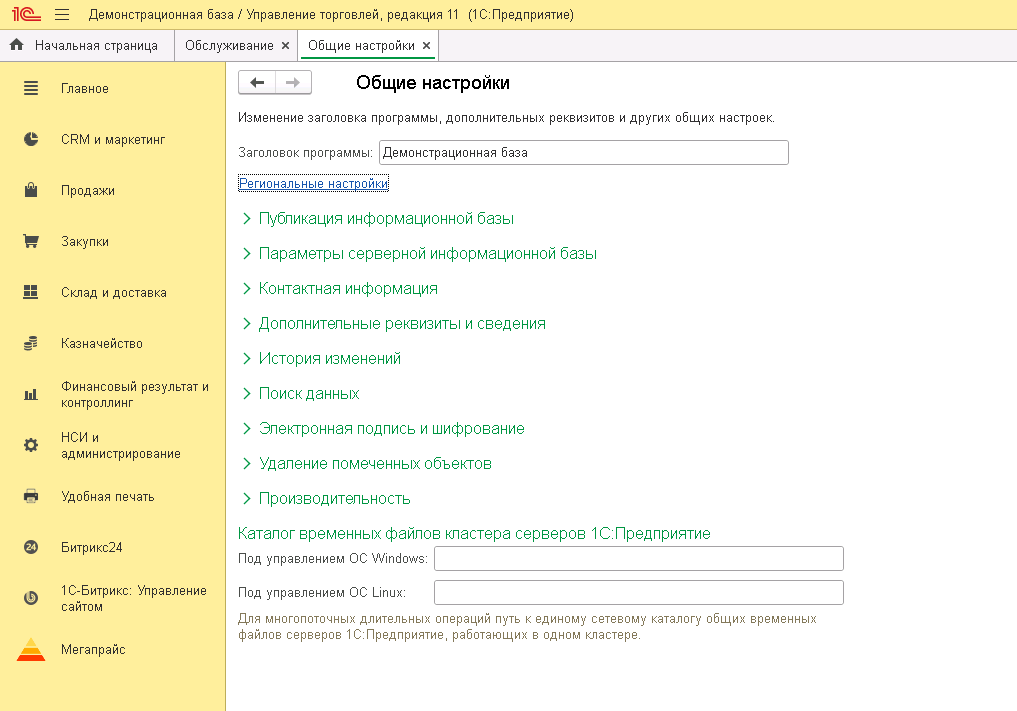
Task: Click the Битрикс24 sidebar icon
Action: [x=31, y=548]
